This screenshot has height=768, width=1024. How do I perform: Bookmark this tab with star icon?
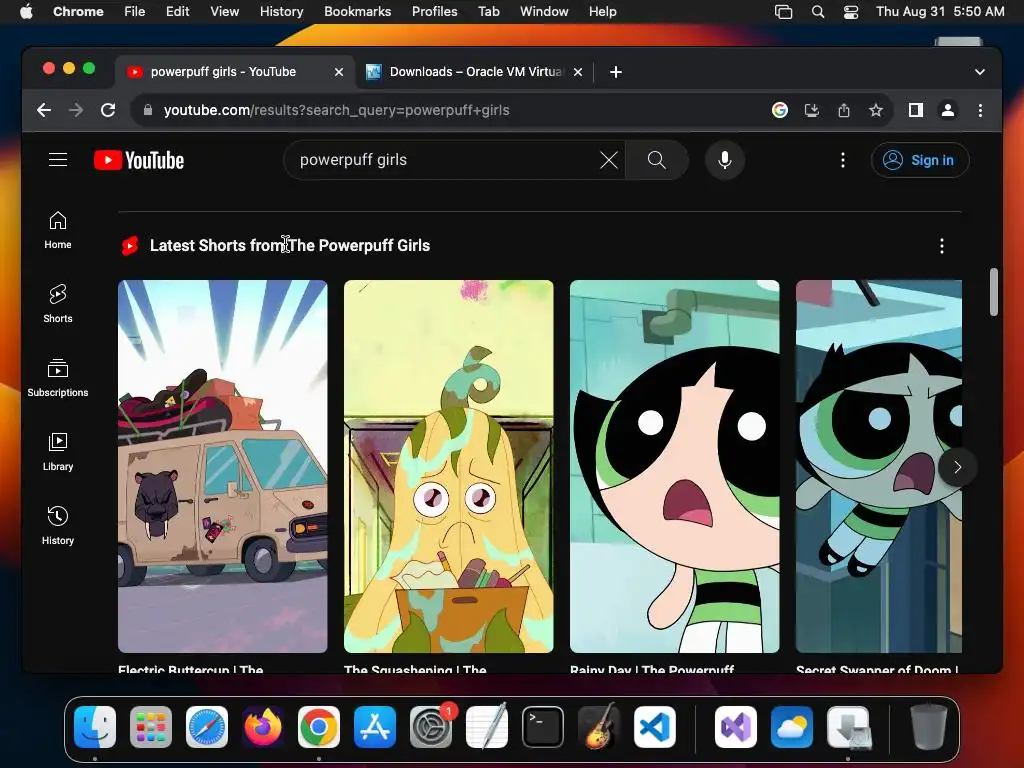point(876,110)
